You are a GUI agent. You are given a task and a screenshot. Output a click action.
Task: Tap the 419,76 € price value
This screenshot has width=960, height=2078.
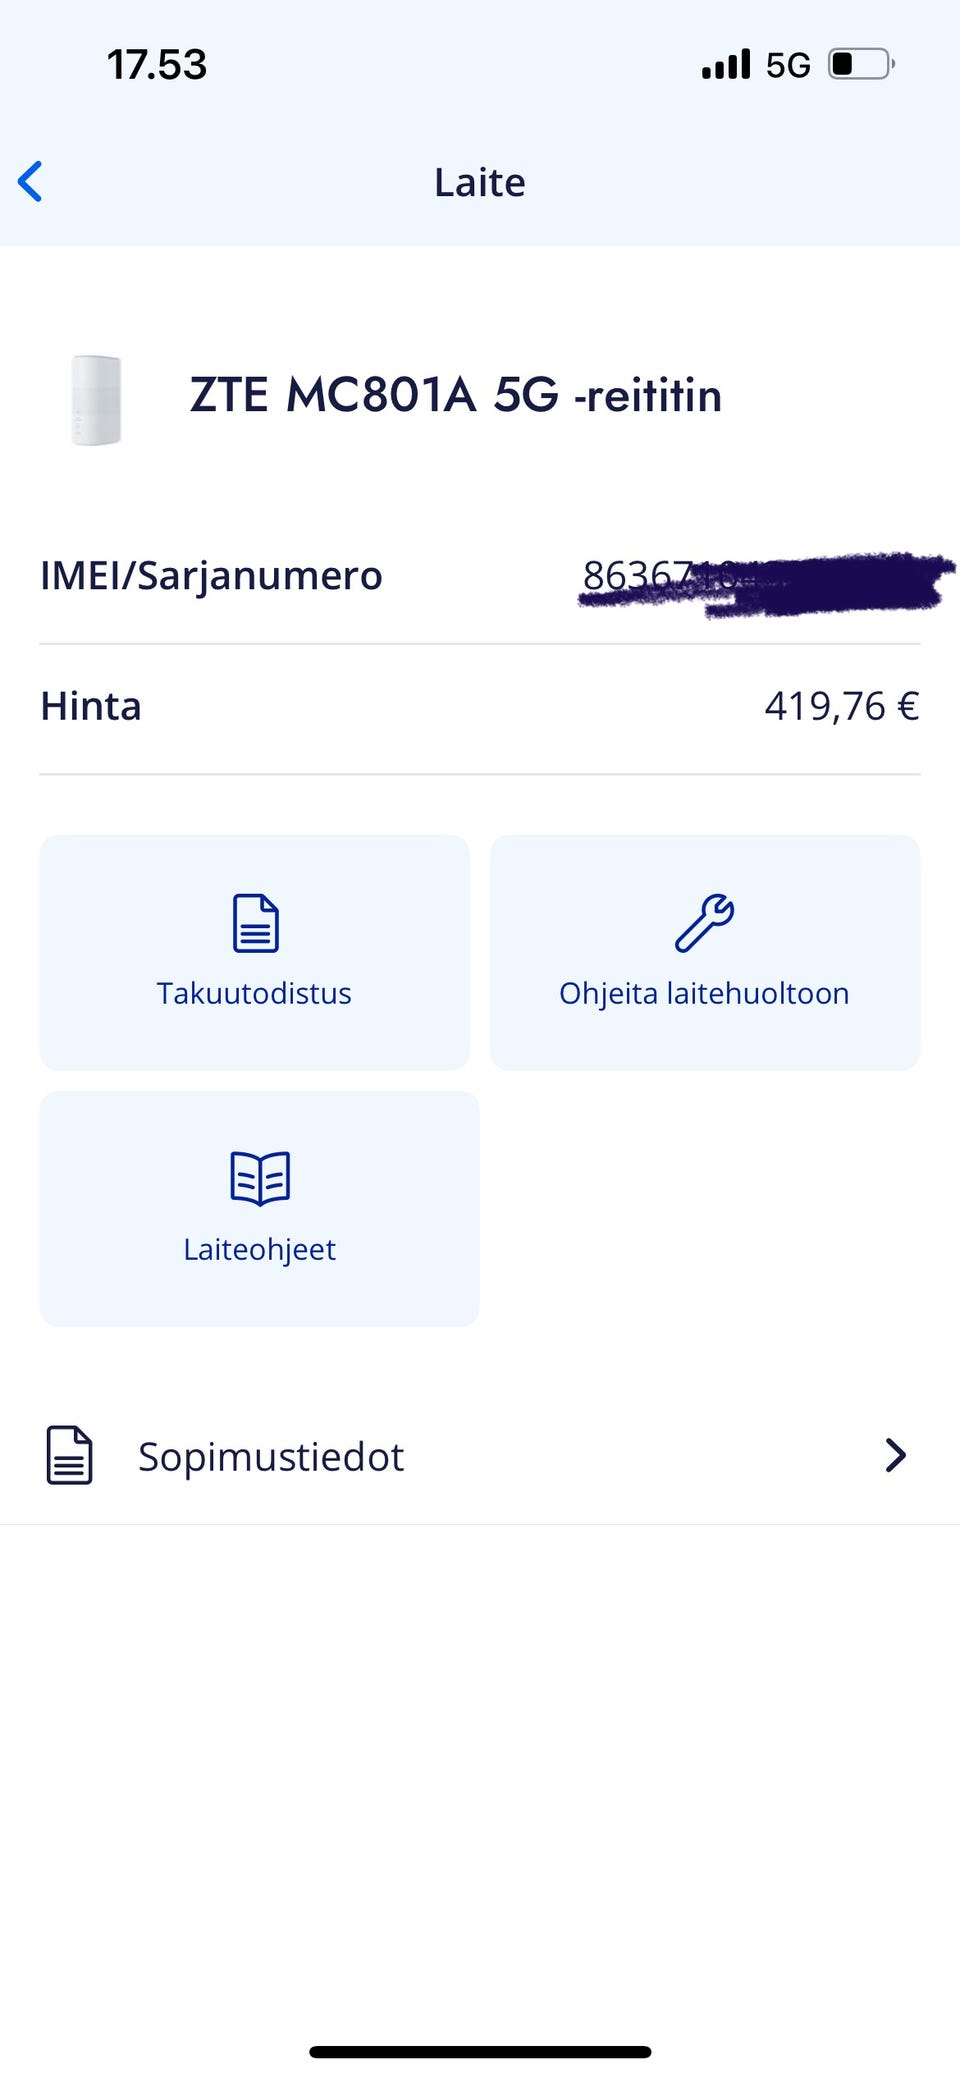click(841, 707)
